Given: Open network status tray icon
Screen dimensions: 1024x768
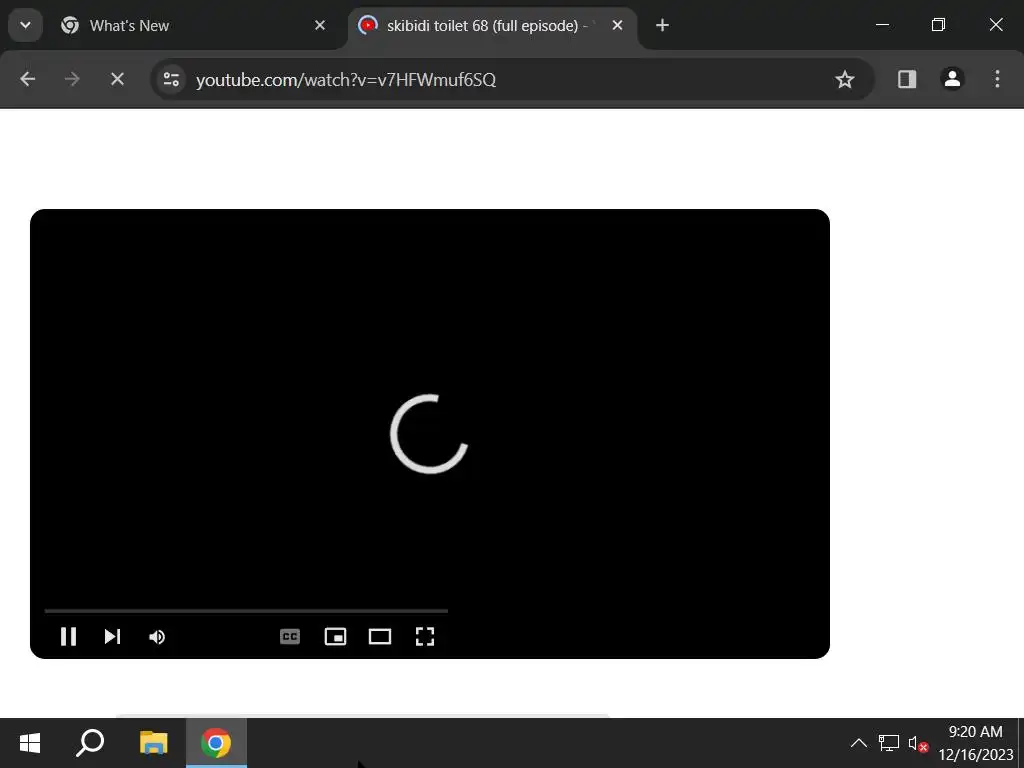Looking at the screenshot, I should (x=889, y=743).
